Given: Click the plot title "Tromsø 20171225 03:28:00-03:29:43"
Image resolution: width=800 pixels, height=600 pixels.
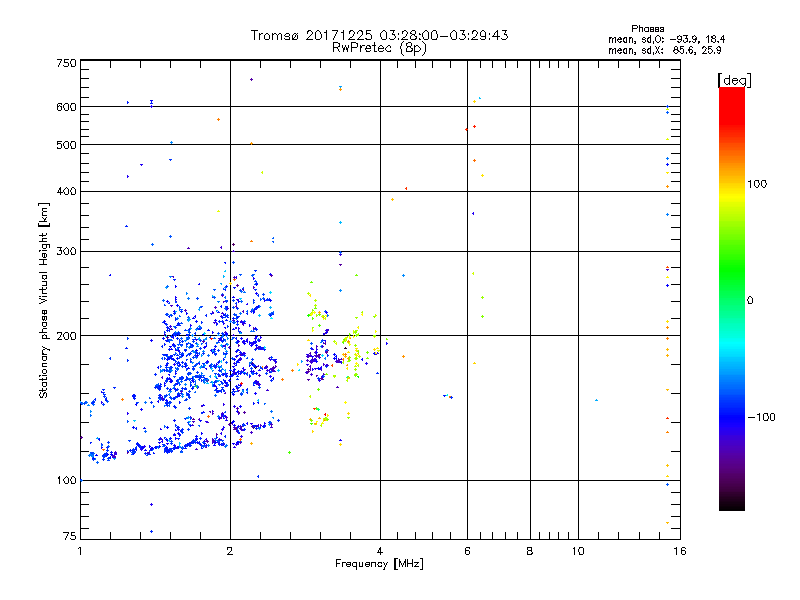Looking at the screenshot, I should click(379, 35).
